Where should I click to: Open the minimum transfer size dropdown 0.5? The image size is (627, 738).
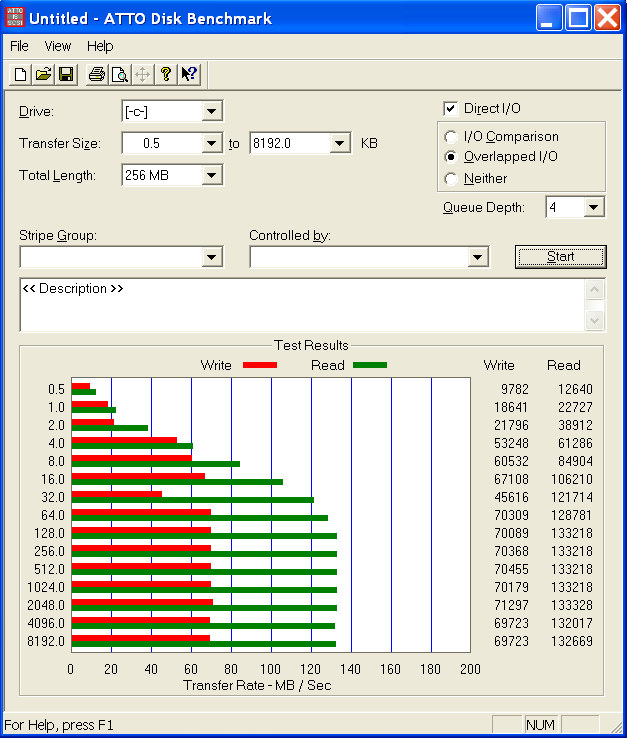tap(211, 143)
